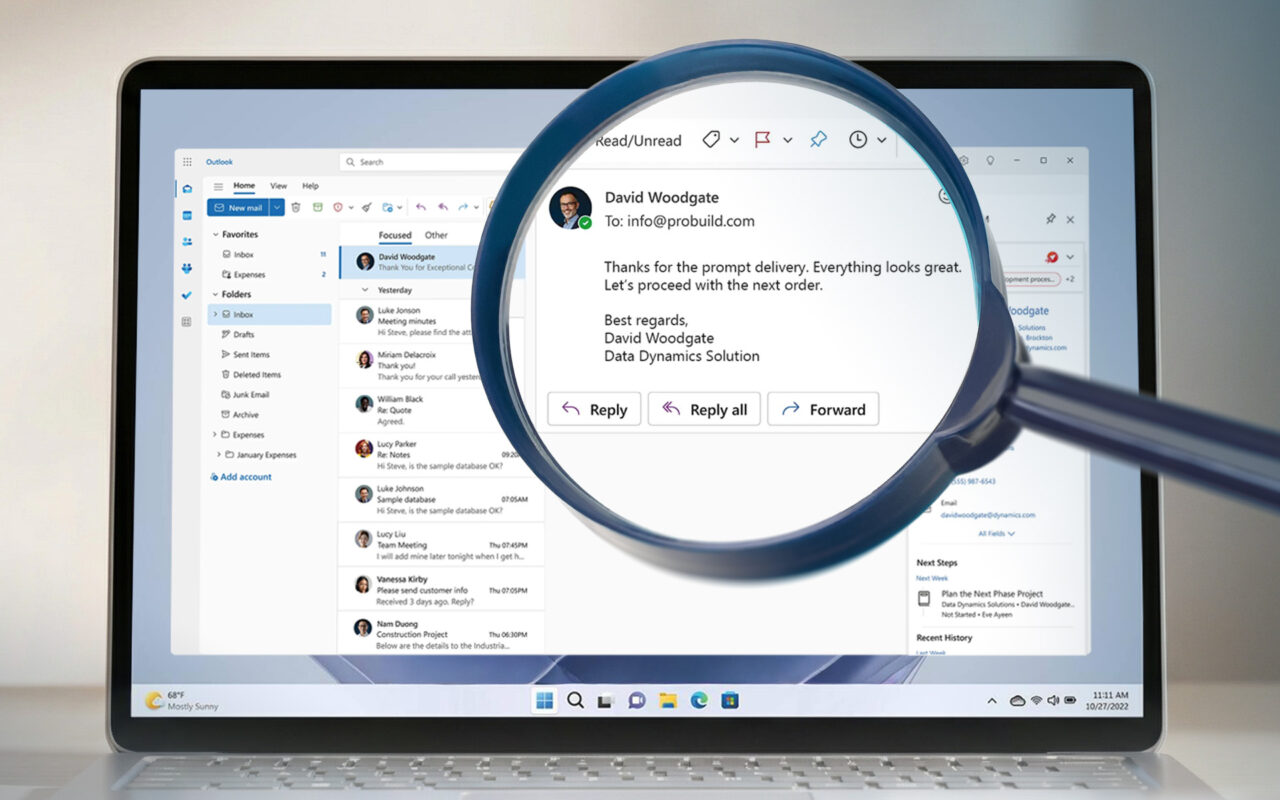Open Microsoft Edge from the taskbar
The width and height of the screenshot is (1280, 800).
point(699,700)
